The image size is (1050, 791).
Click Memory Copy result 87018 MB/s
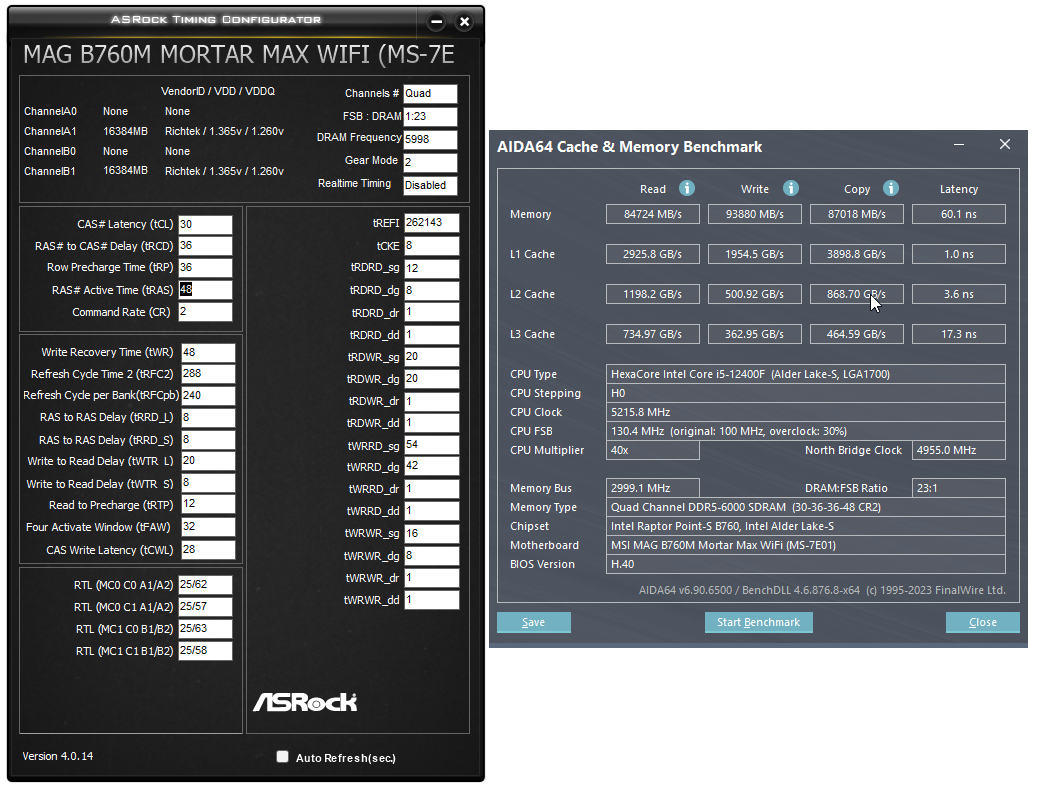pos(856,214)
